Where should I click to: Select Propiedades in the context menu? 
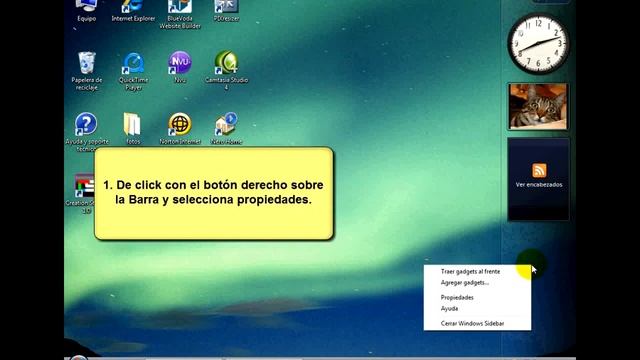tap(457, 298)
